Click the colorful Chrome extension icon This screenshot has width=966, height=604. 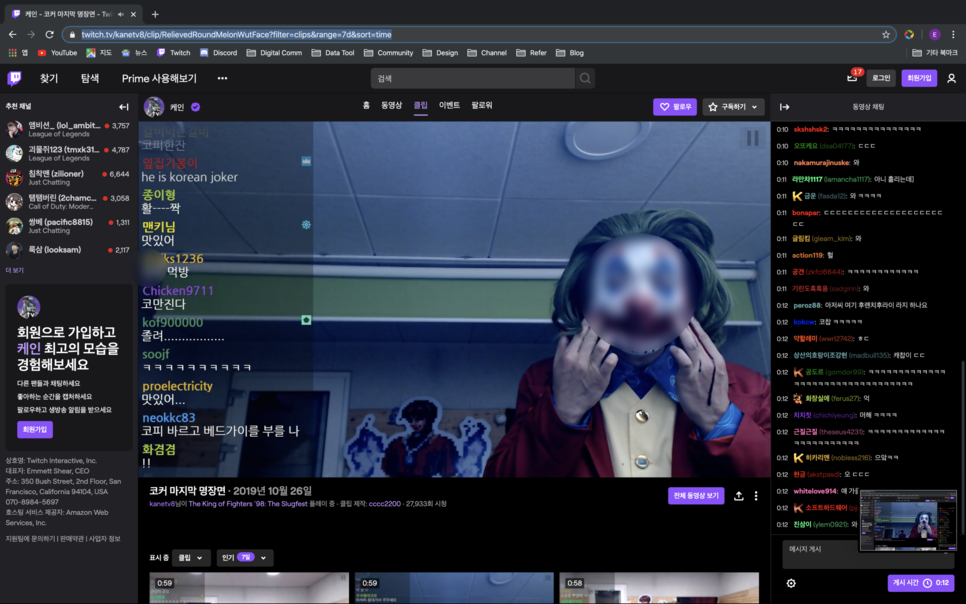[909, 35]
